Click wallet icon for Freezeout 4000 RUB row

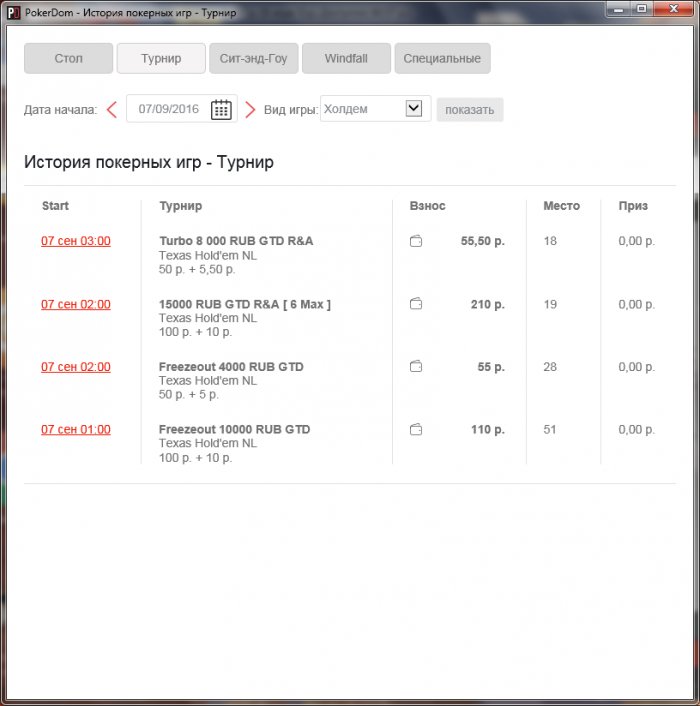pos(416,367)
